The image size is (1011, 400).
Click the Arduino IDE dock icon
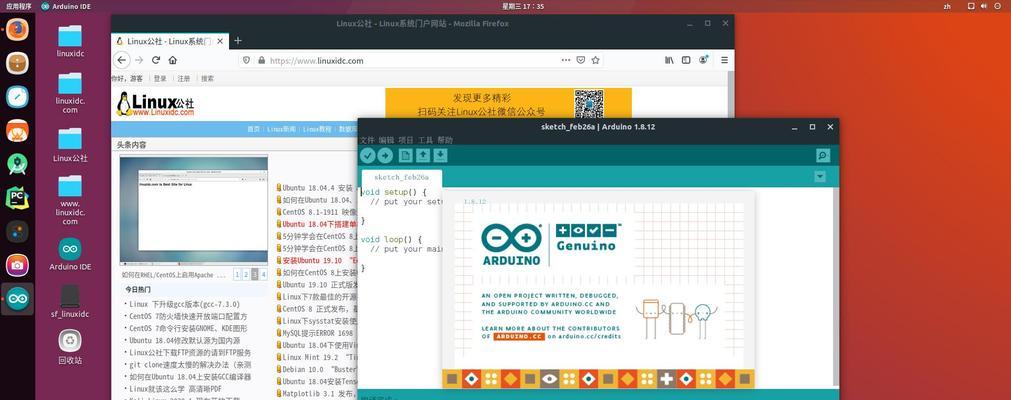(x=17, y=299)
